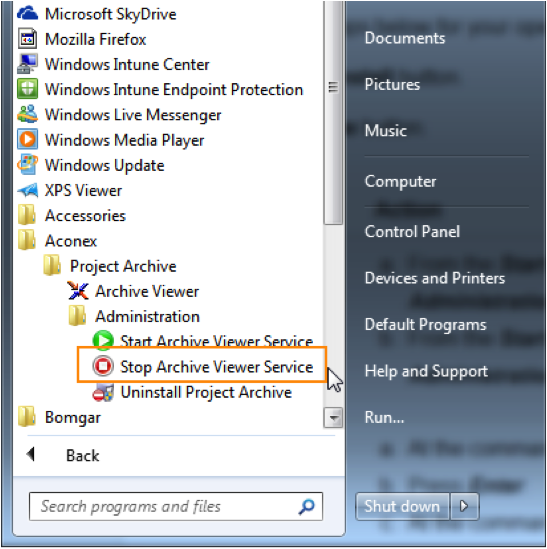This screenshot has height=549, width=547.
Task: Click the Uninstall Project Archive icon
Action: (x=103, y=392)
